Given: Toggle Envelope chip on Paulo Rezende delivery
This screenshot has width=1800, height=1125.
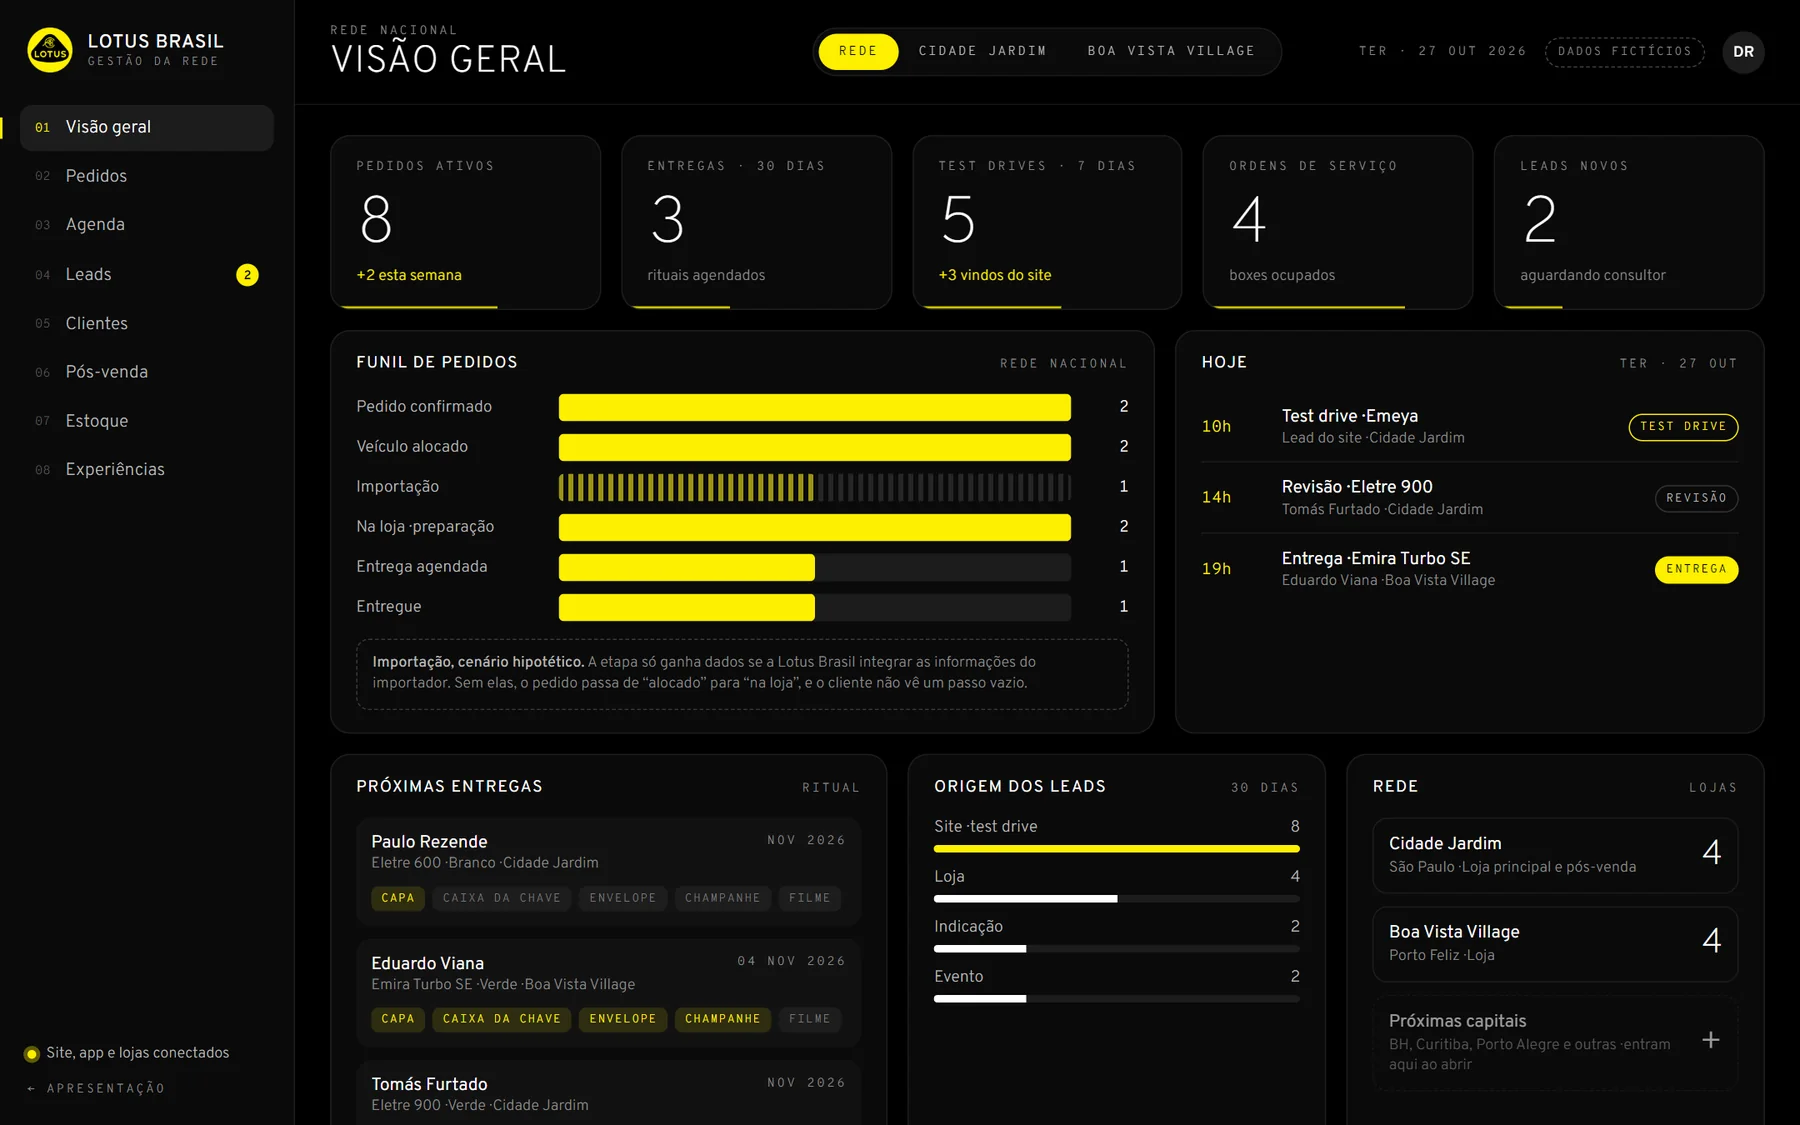Looking at the screenshot, I should [623, 898].
